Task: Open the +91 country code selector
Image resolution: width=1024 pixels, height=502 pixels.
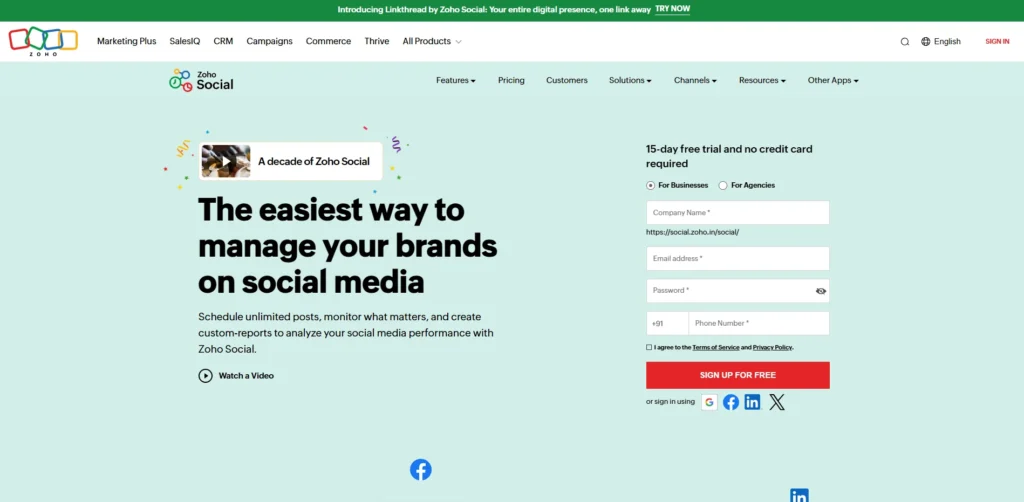Action: [667, 323]
